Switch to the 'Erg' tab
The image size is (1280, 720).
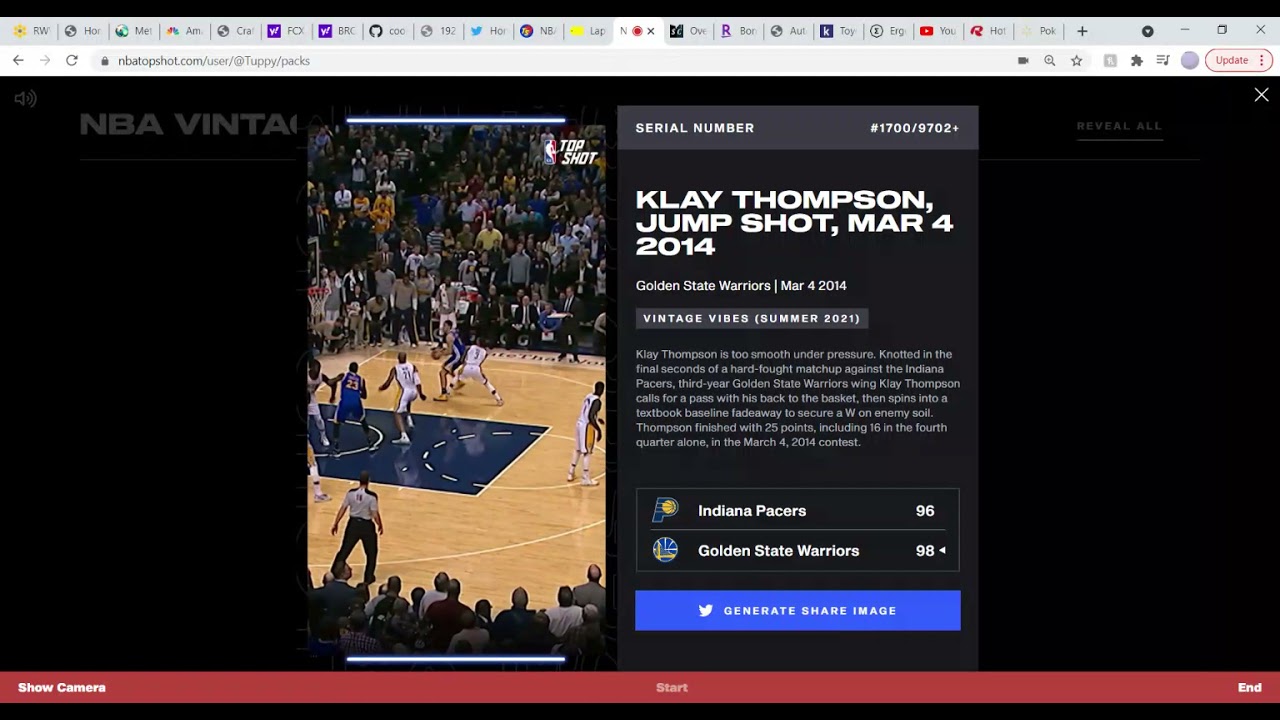(888, 31)
